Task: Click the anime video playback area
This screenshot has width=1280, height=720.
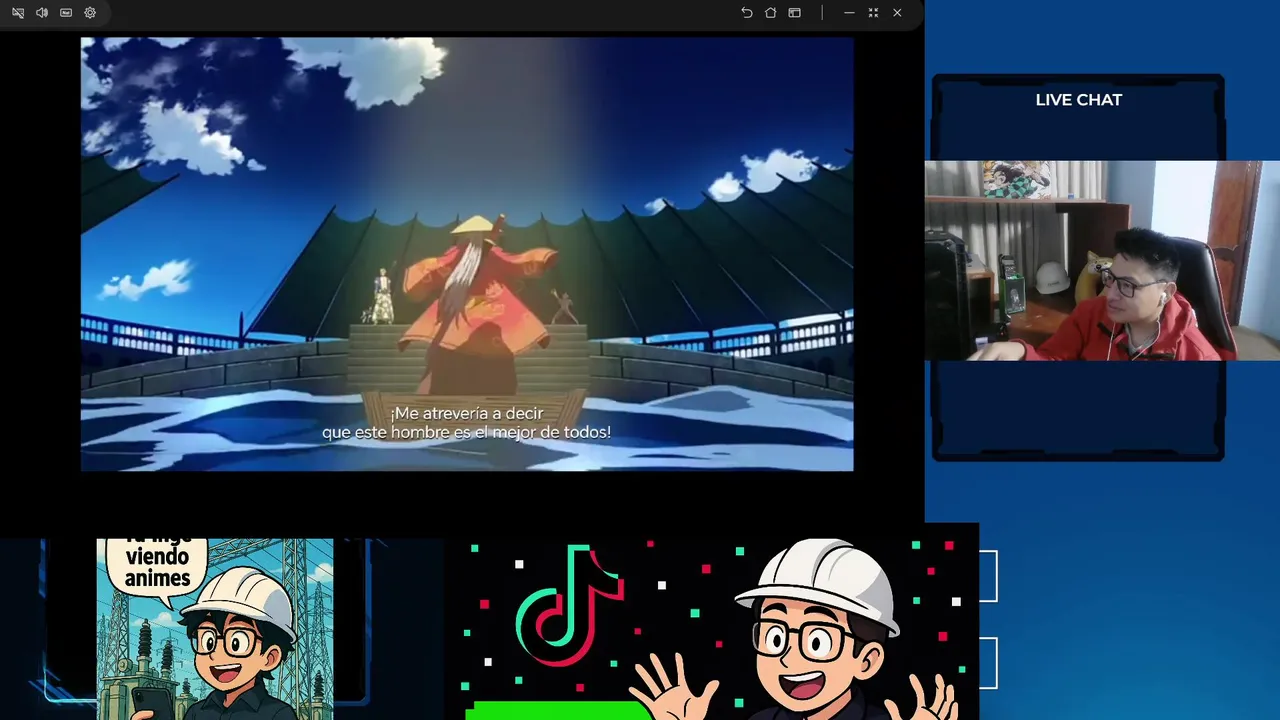Action: click(467, 254)
